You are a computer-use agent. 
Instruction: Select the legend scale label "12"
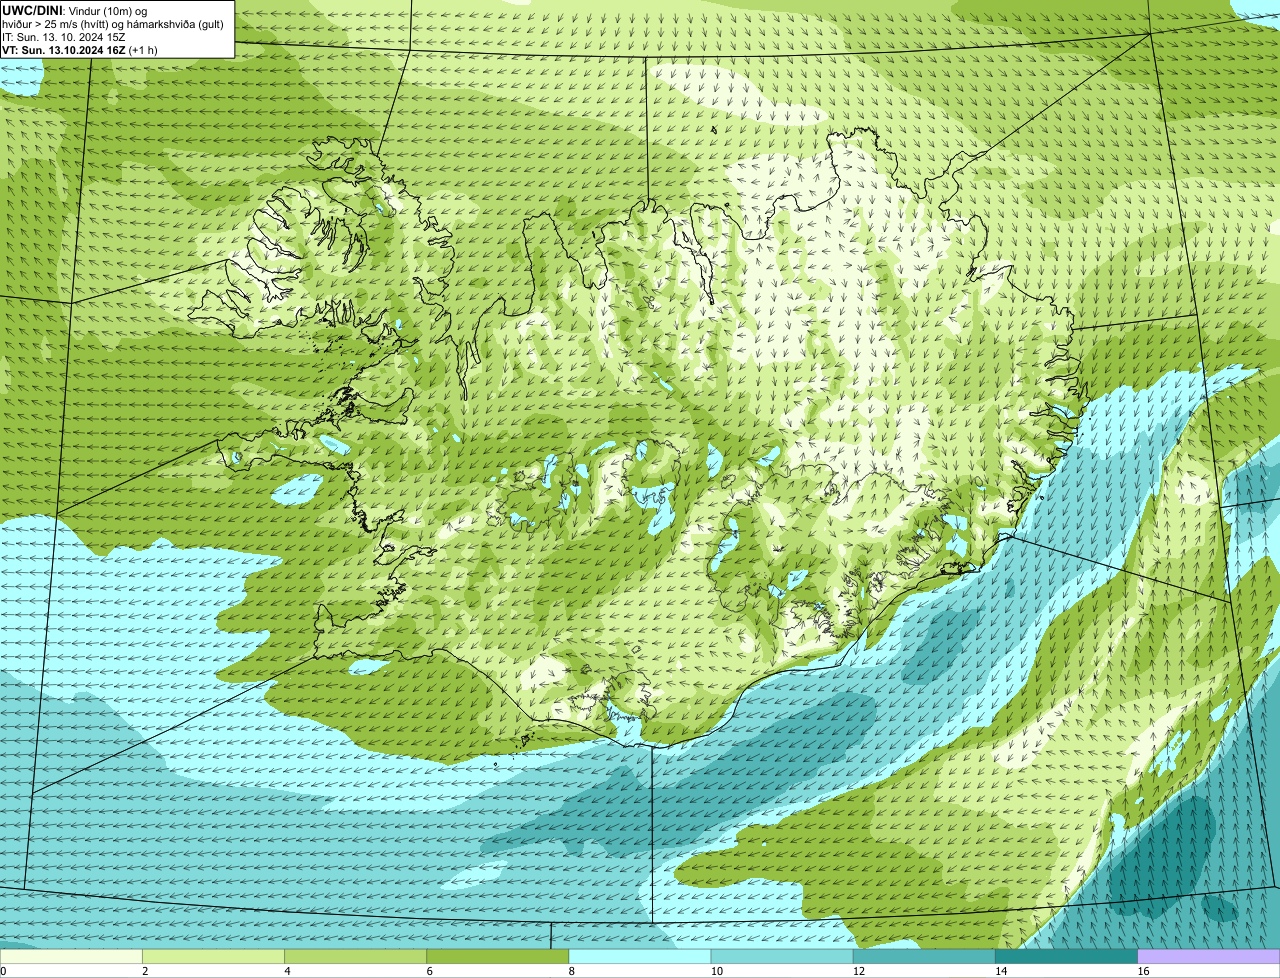859,971
